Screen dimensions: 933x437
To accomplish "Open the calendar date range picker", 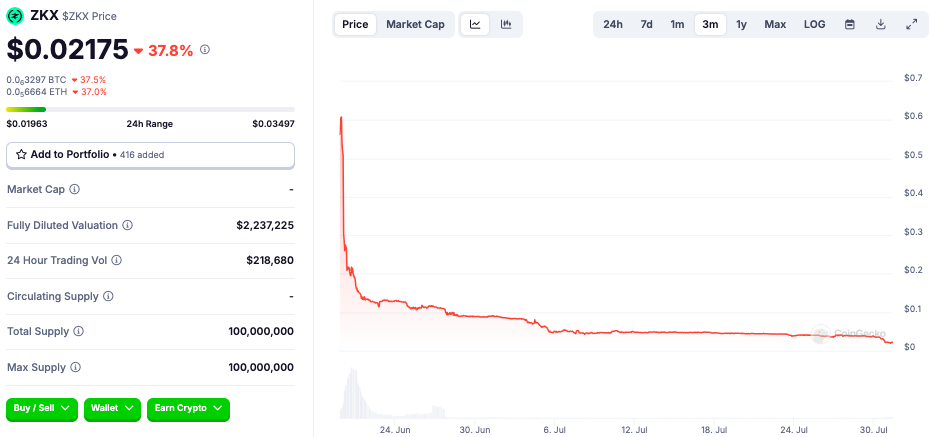I will click(x=850, y=24).
